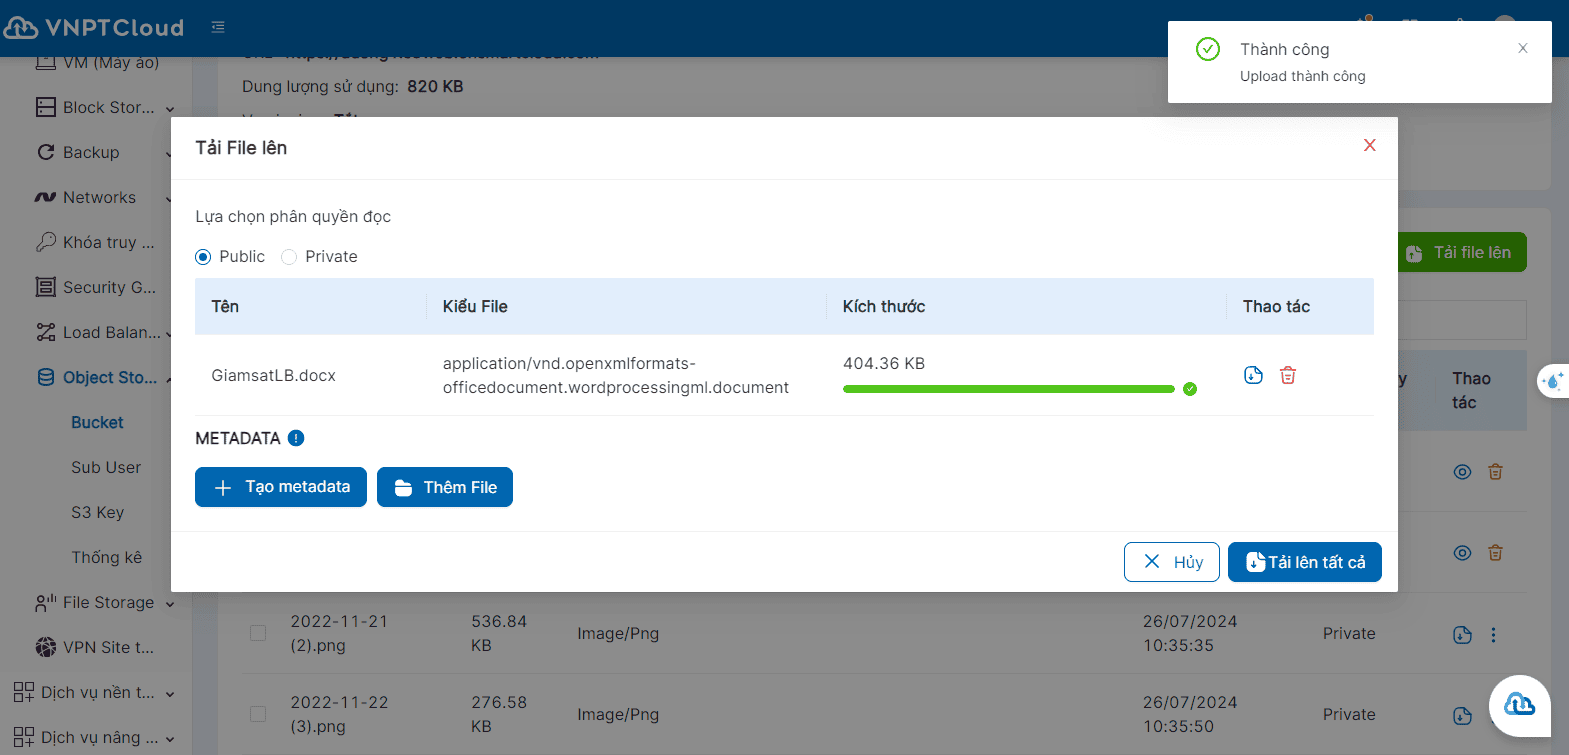Click the Tạo metadata button
This screenshot has height=755, width=1569.
pyautogui.click(x=281, y=487)
